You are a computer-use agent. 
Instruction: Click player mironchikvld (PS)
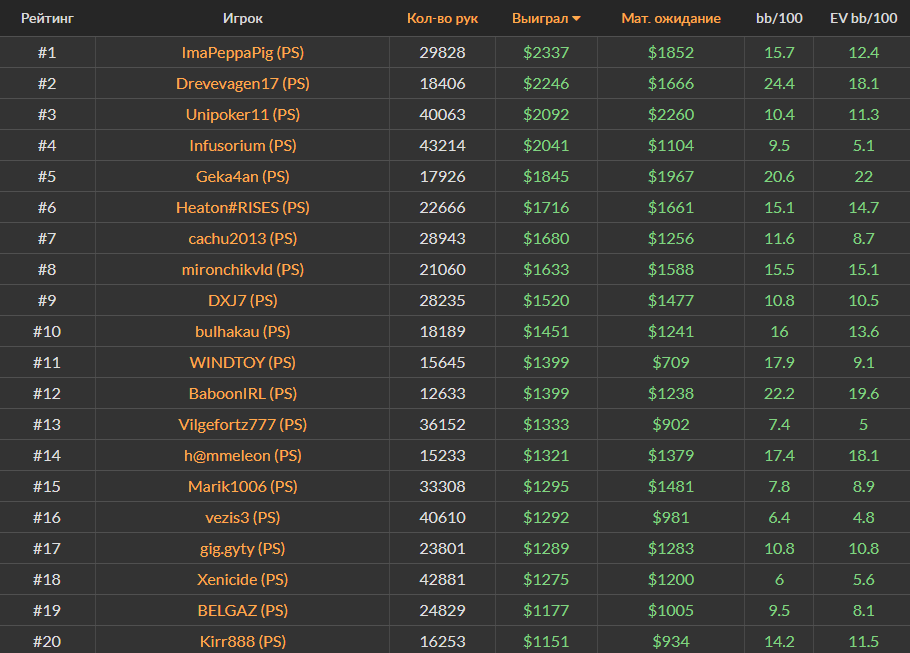[243, 269]
